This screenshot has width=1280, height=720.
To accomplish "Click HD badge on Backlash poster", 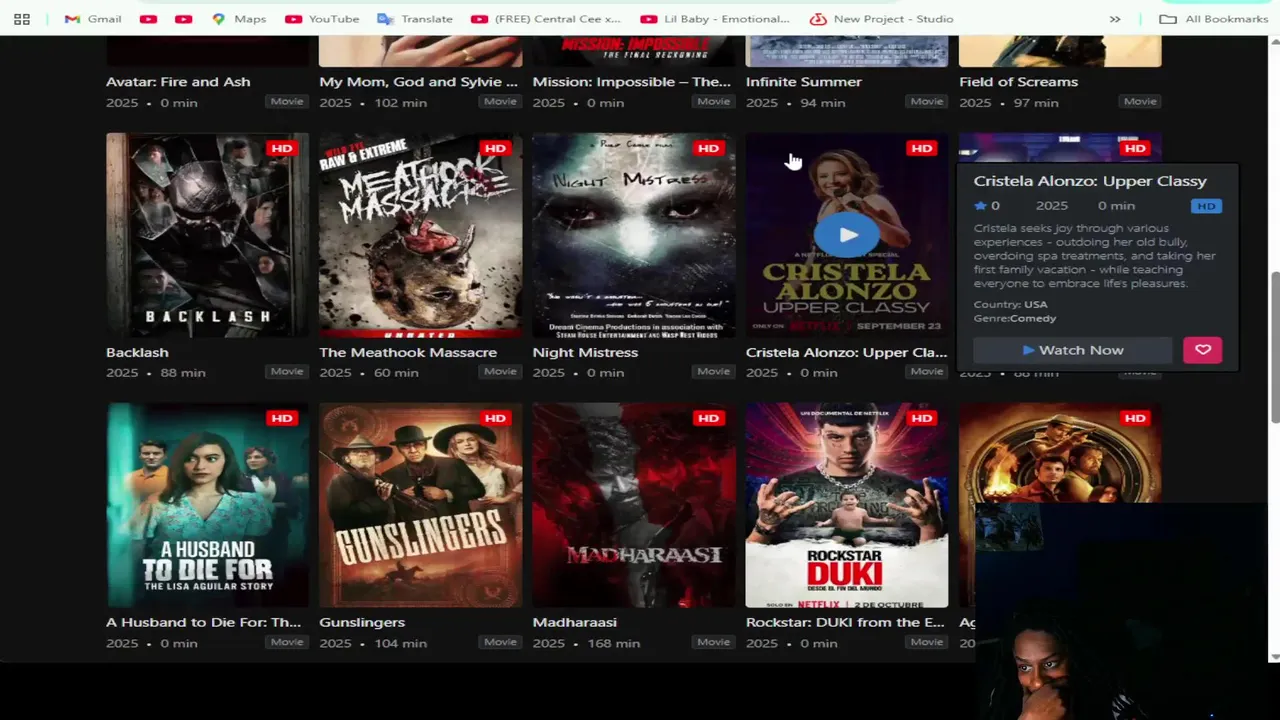I will point(282,148).
